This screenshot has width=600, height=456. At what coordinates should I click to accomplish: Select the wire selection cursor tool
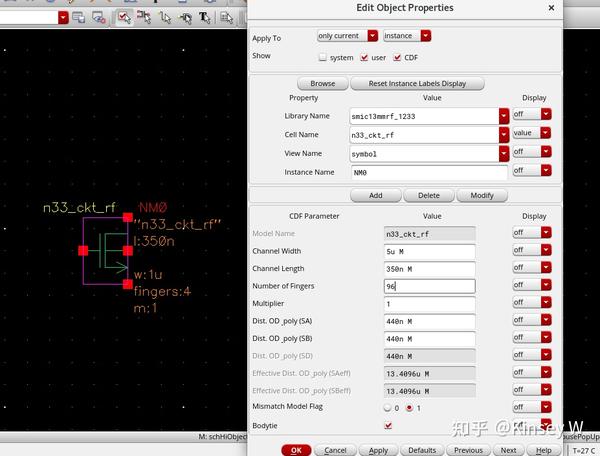click(165, 18)
